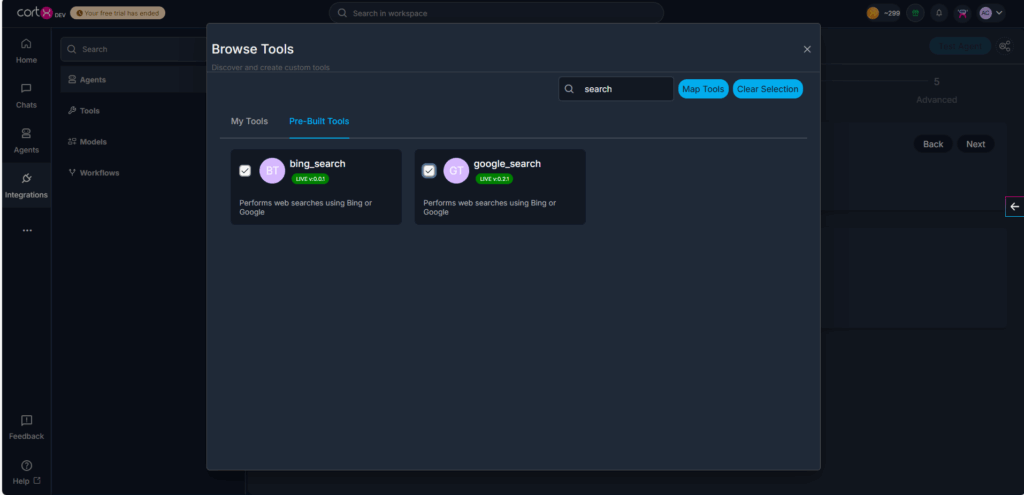1024x495 pixels.
Task: Select the Pre-Built Tools tab
Action: click(x=319, y=121)
